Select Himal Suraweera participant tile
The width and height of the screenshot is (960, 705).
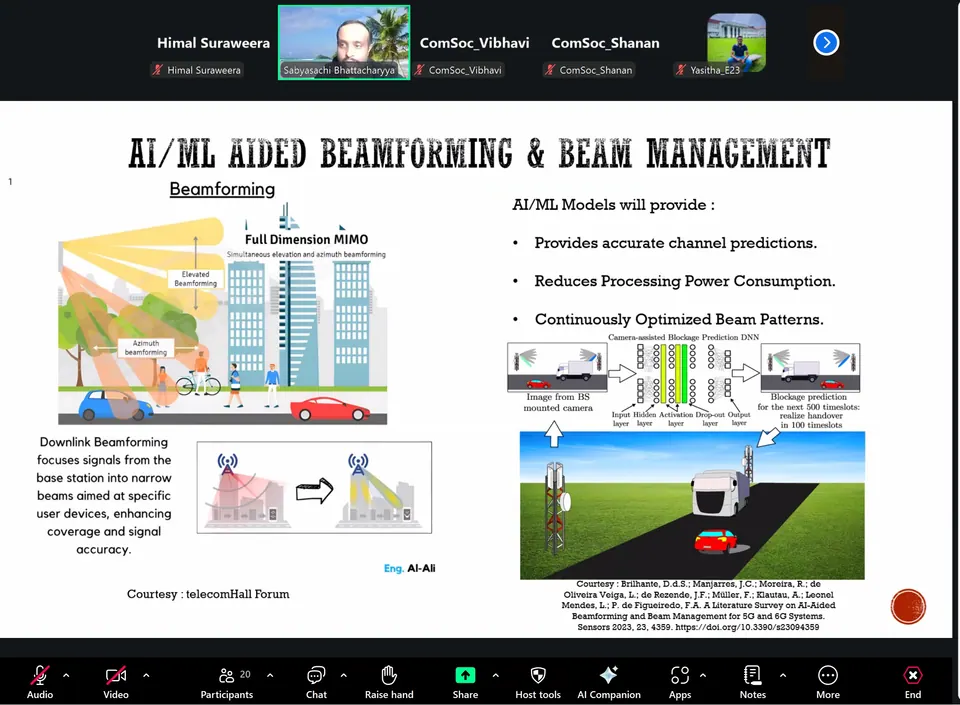[213, 43]
